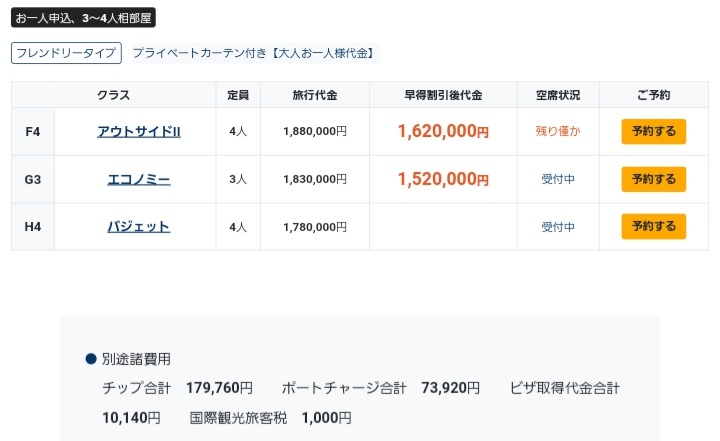Click the 国際観光旅客税 label
720x441 pixels.
coord(238,418)
